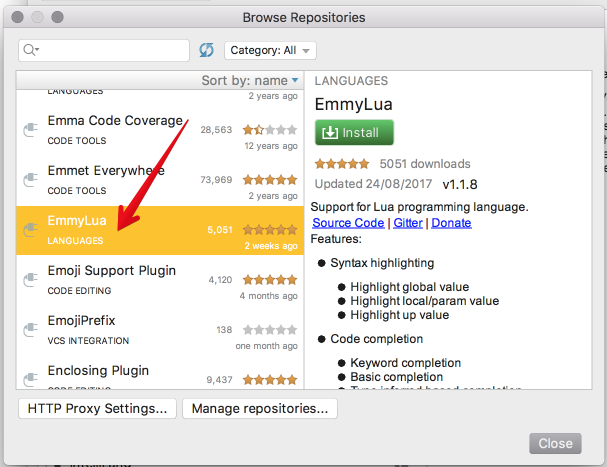Select Emmet Everywhere plugin row

pyautogui.click(x=160, y=181)
